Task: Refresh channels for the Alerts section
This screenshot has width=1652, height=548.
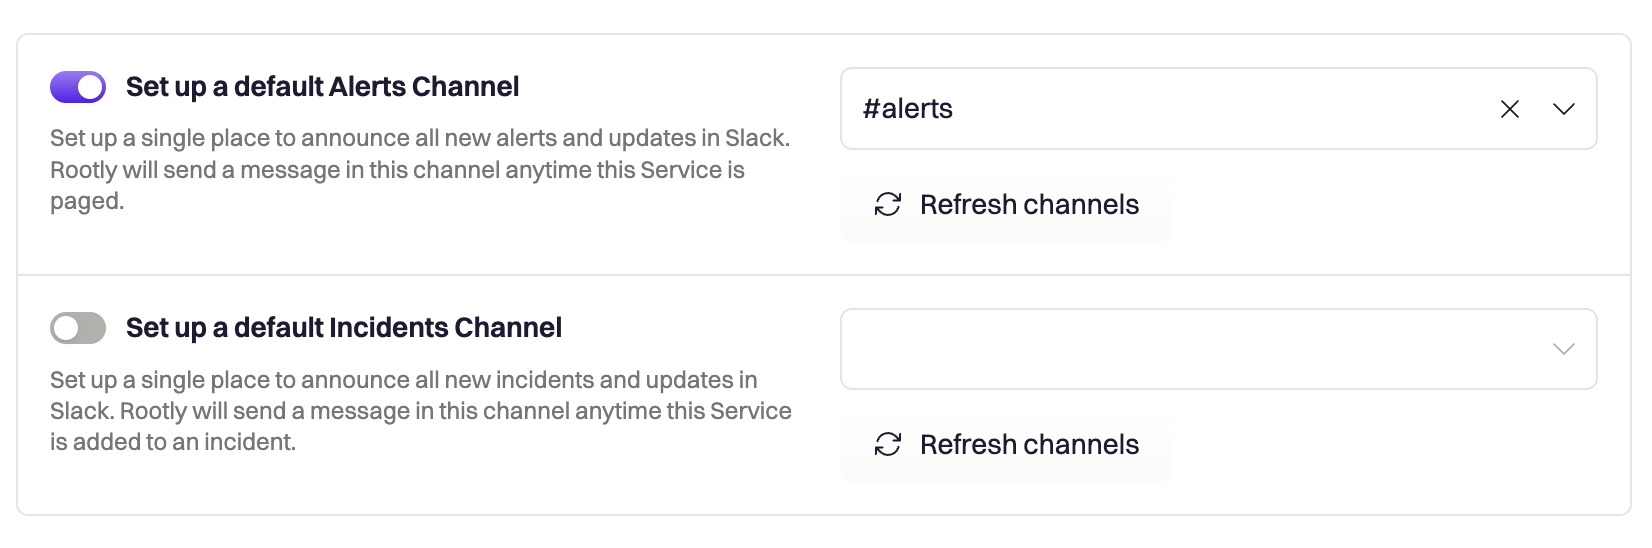Action: point(1006,204)
